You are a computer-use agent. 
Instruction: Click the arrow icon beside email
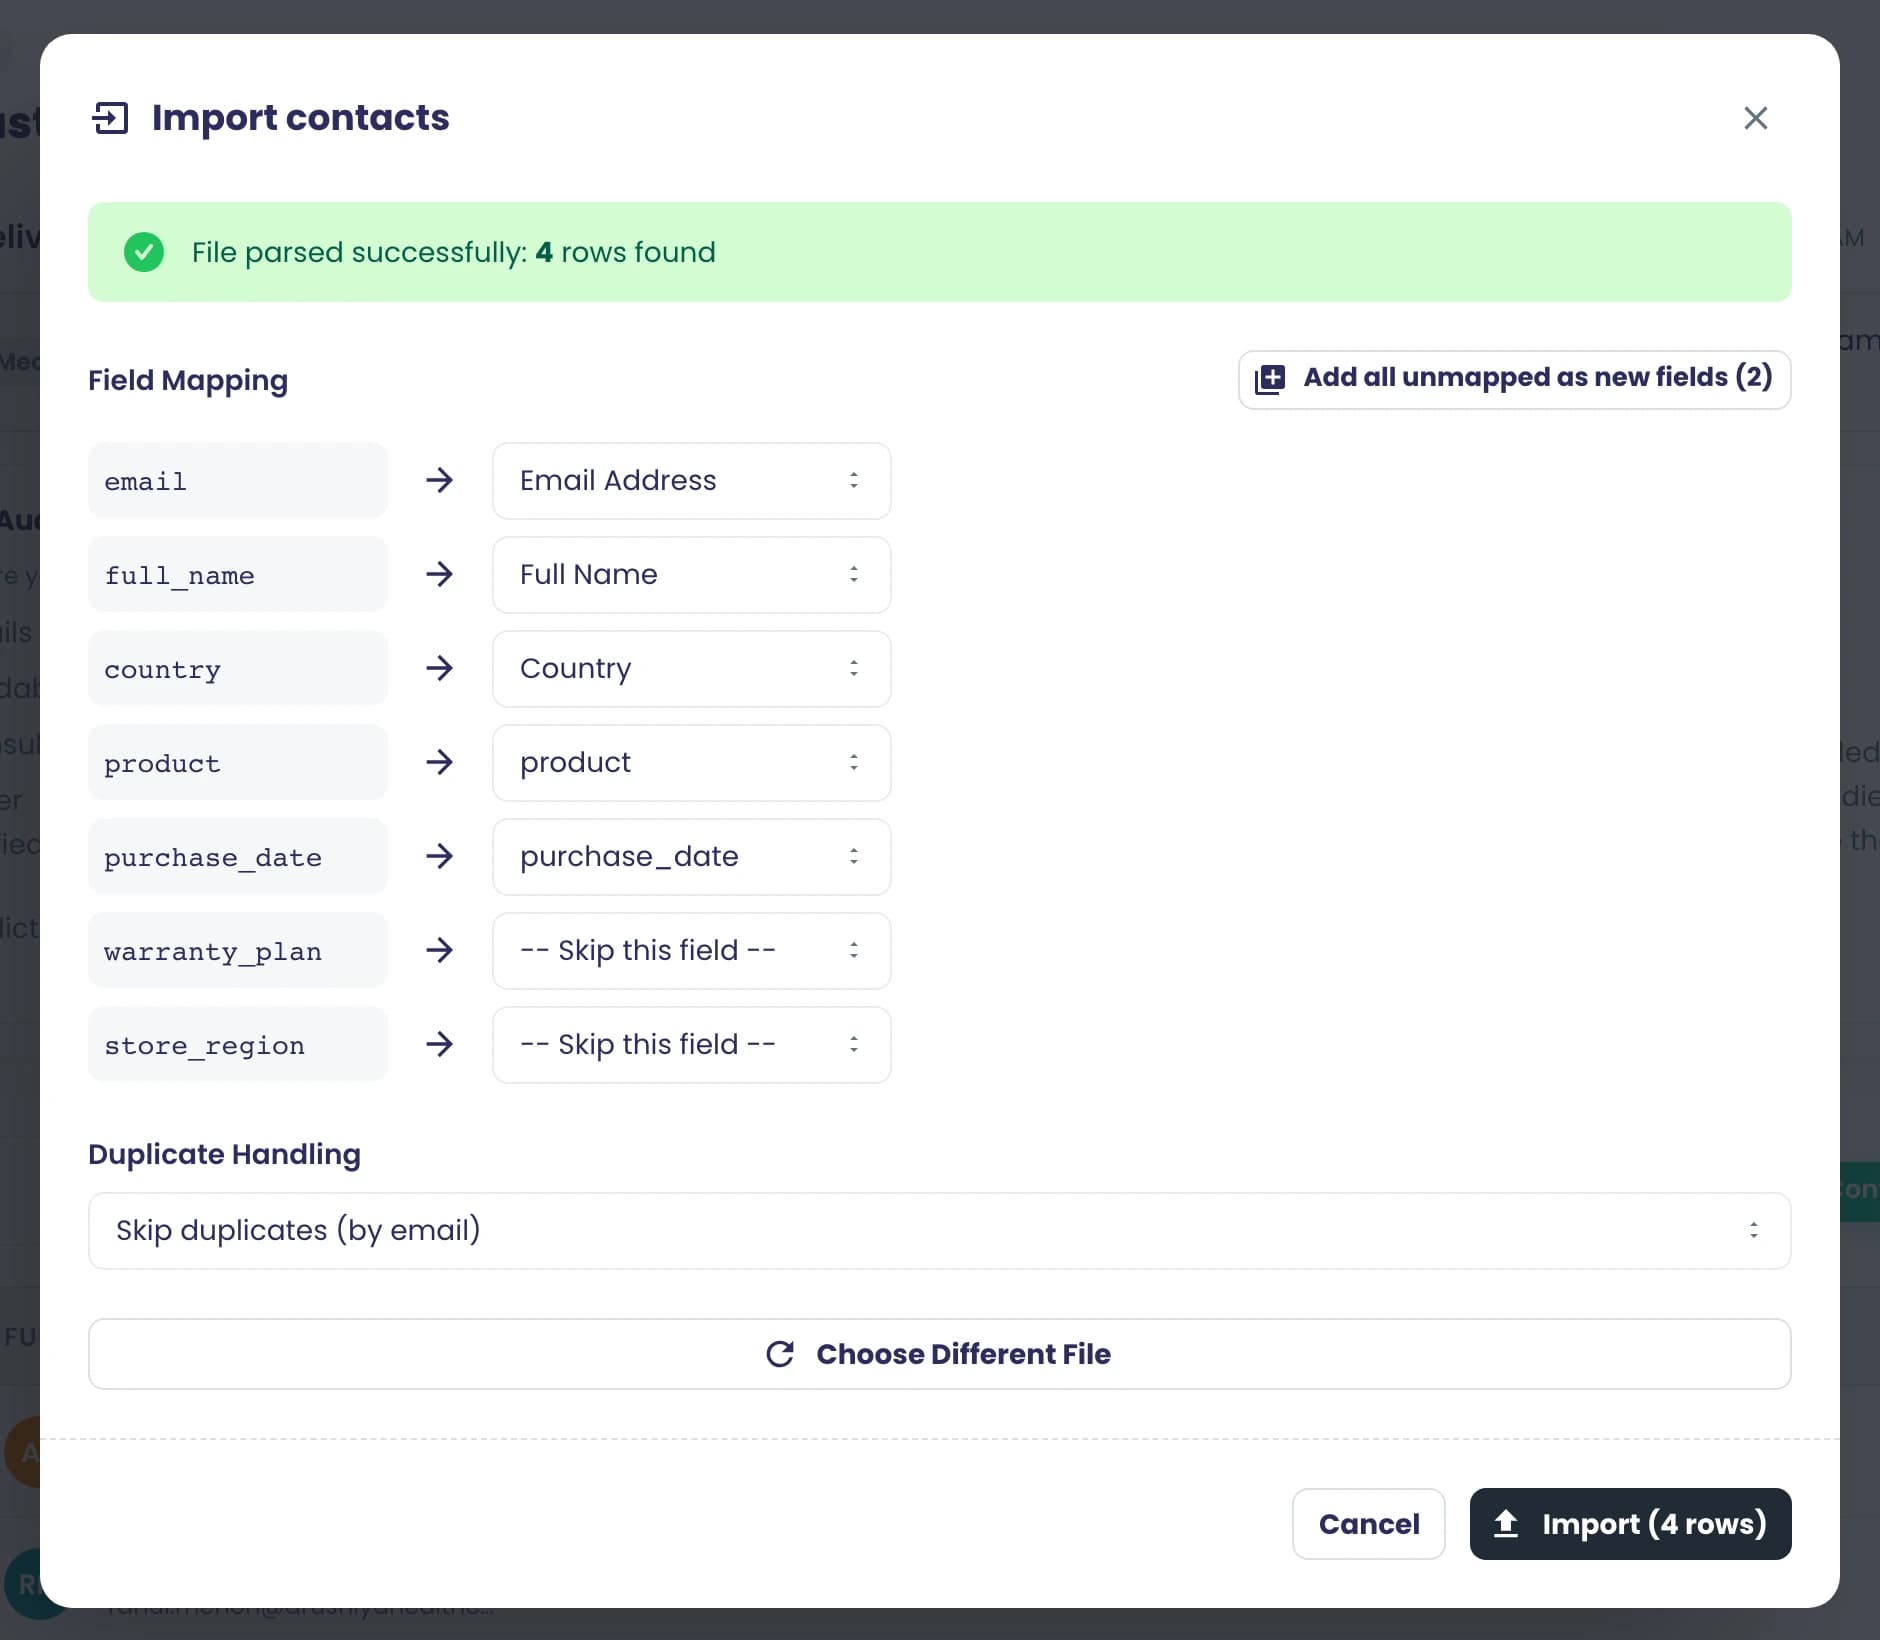tap(440, 481)
